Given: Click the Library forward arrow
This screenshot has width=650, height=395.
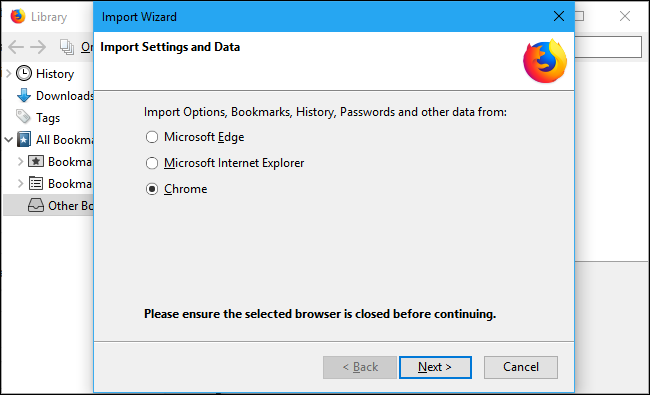Looking at the screenshot, I should pyautogui.click(x=38, y=47).
